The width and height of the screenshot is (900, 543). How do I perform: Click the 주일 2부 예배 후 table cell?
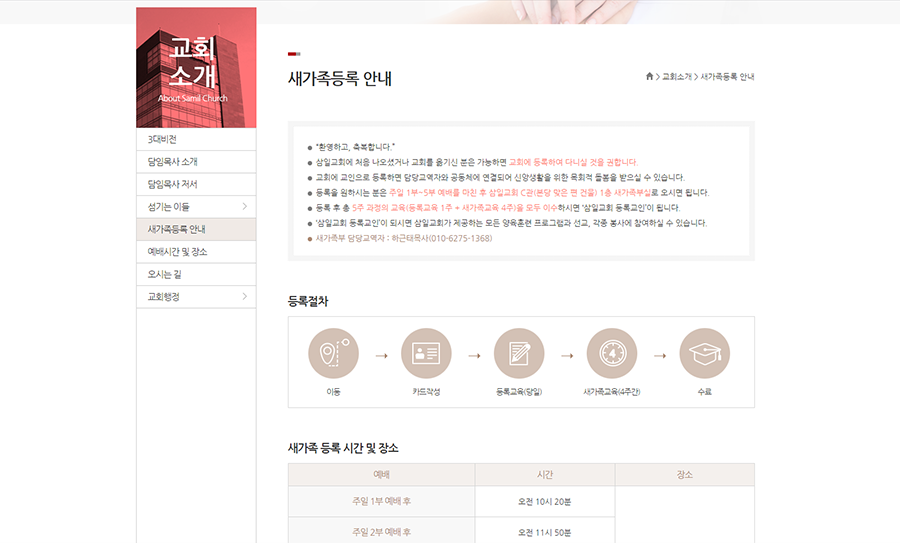pos(382,532)
